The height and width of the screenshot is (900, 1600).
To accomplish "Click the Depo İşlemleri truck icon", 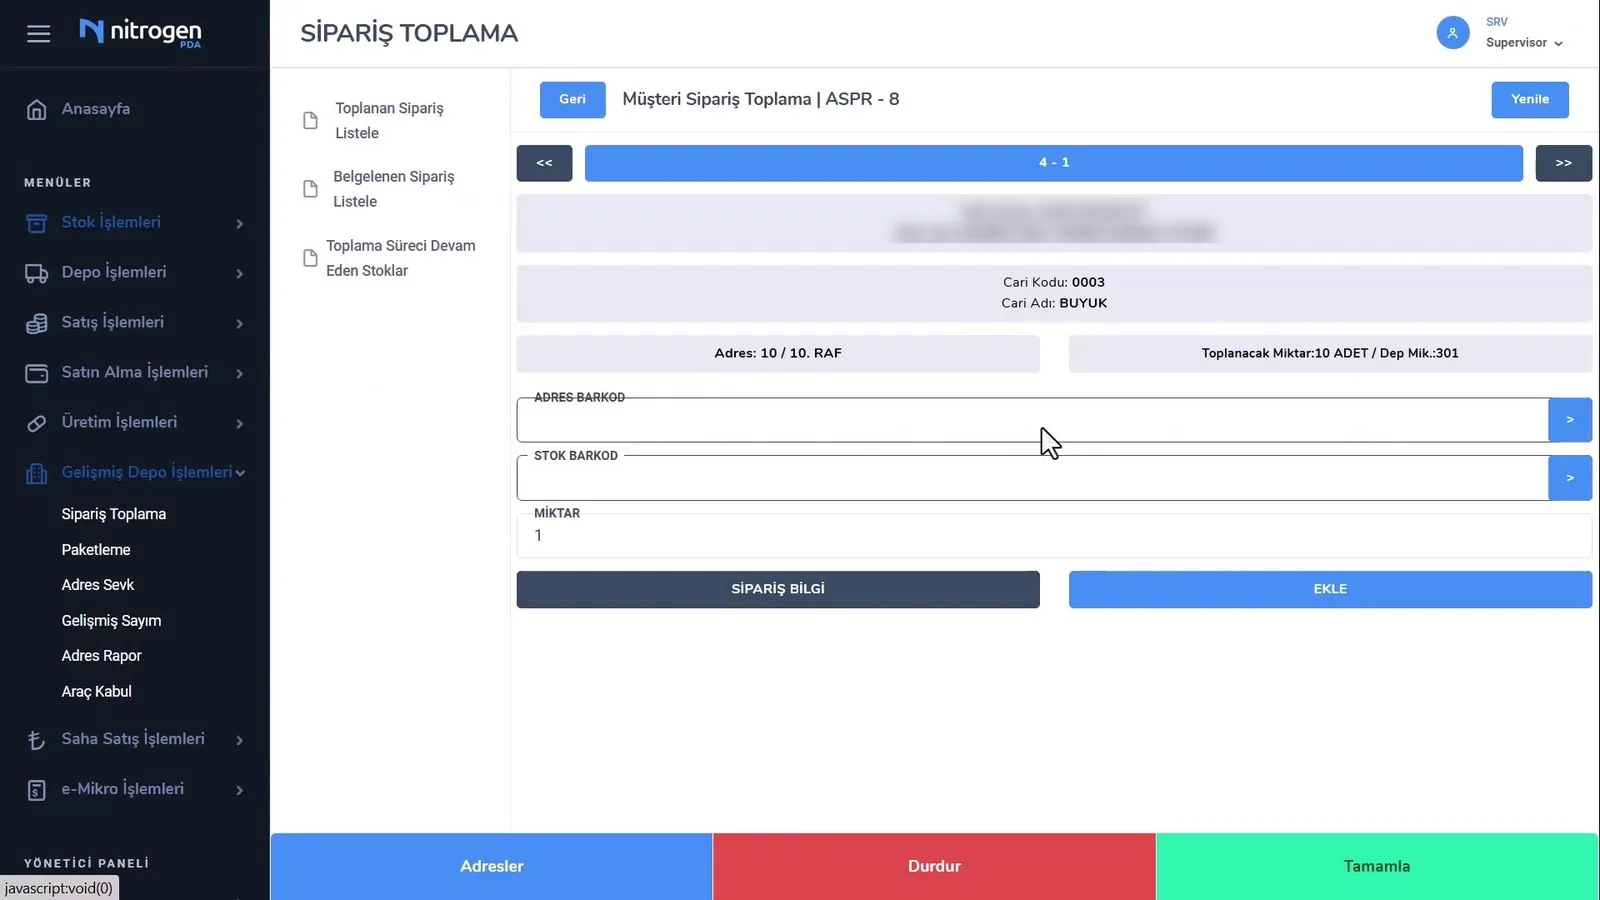I will (36, 273).
